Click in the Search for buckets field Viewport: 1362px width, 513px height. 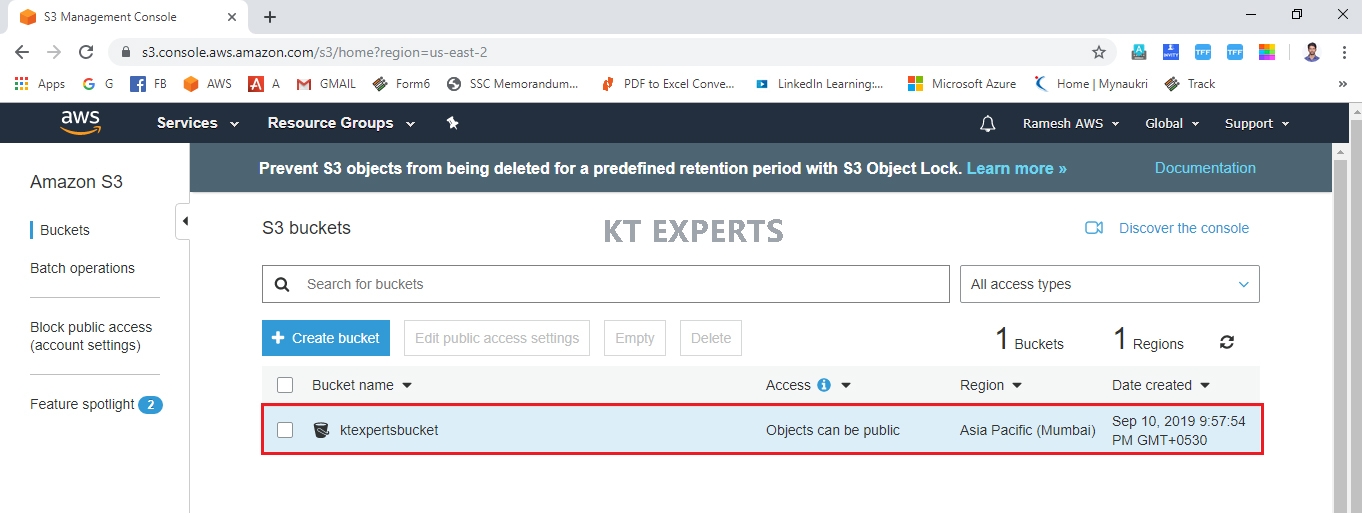coord(605,284)
